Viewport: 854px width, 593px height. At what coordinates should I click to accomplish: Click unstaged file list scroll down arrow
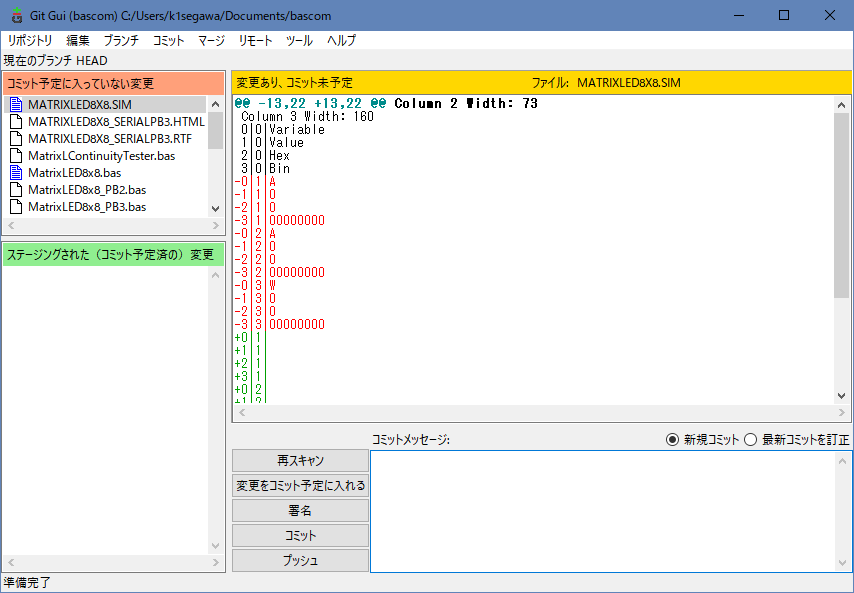[x=215, y=209]
